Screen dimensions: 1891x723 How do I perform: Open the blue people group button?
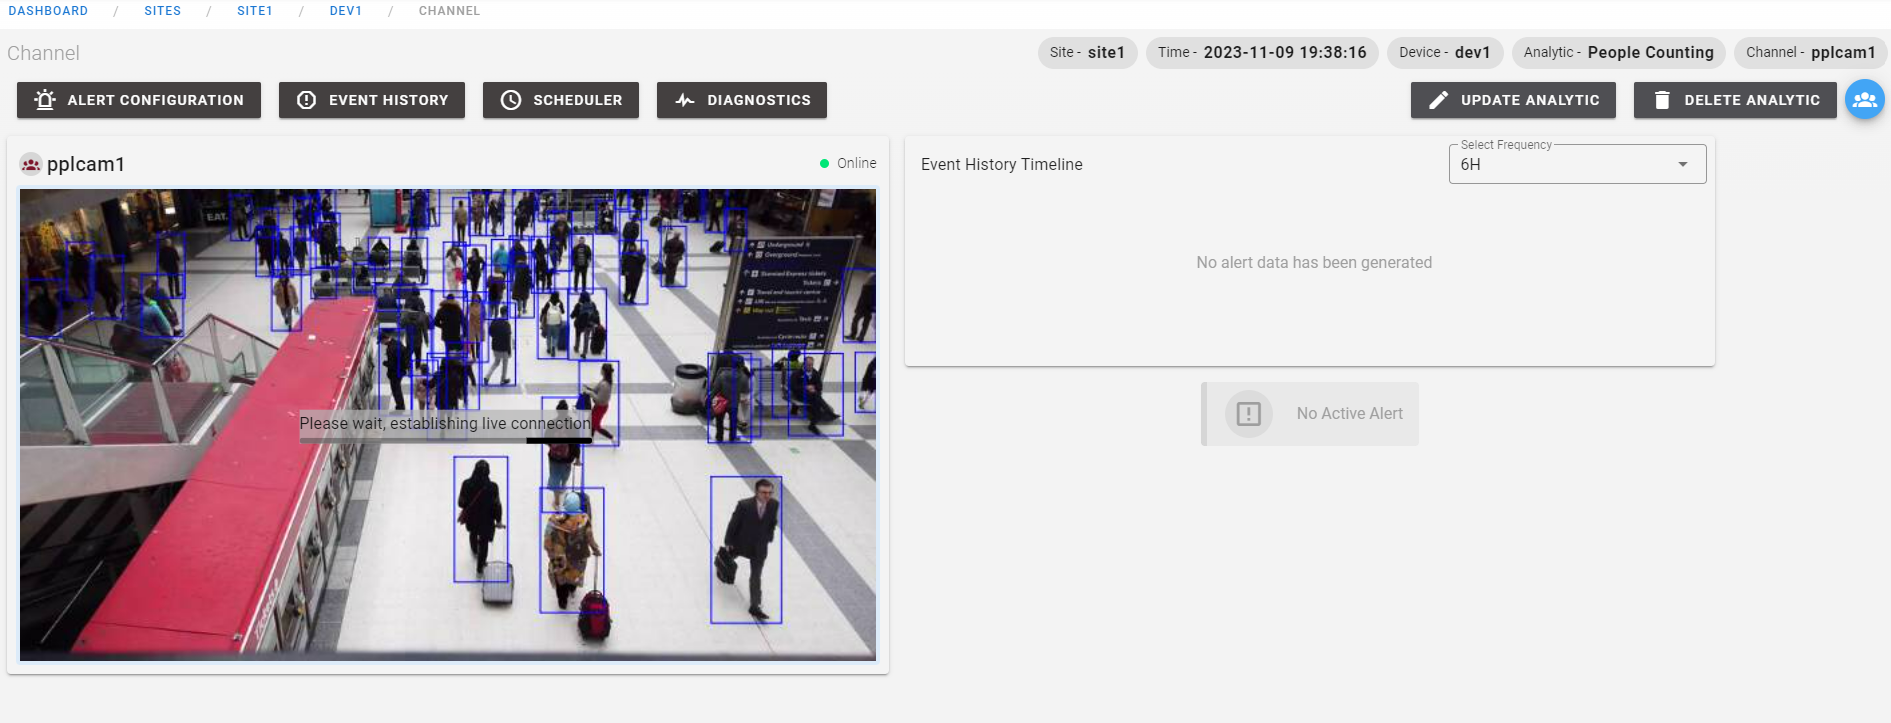point(1864,100)
